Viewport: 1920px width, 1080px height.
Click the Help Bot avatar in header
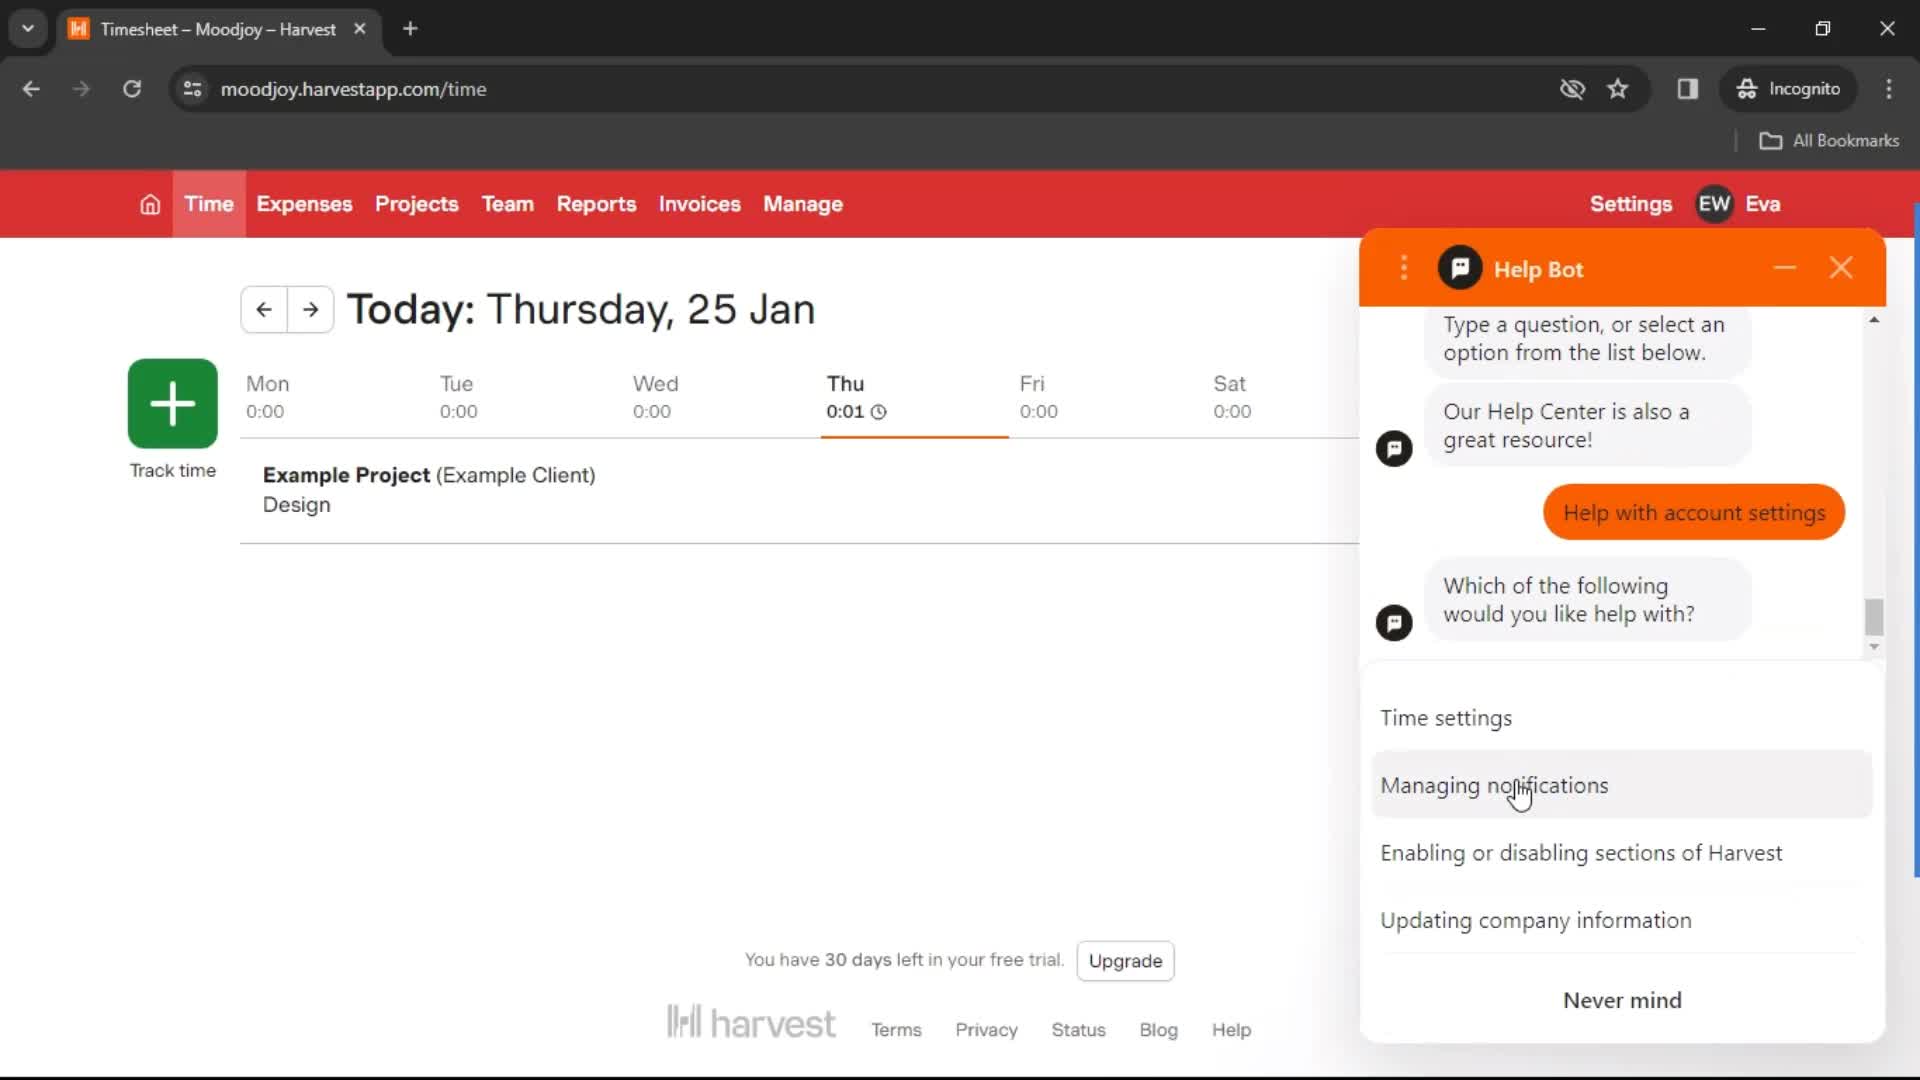1460,268
